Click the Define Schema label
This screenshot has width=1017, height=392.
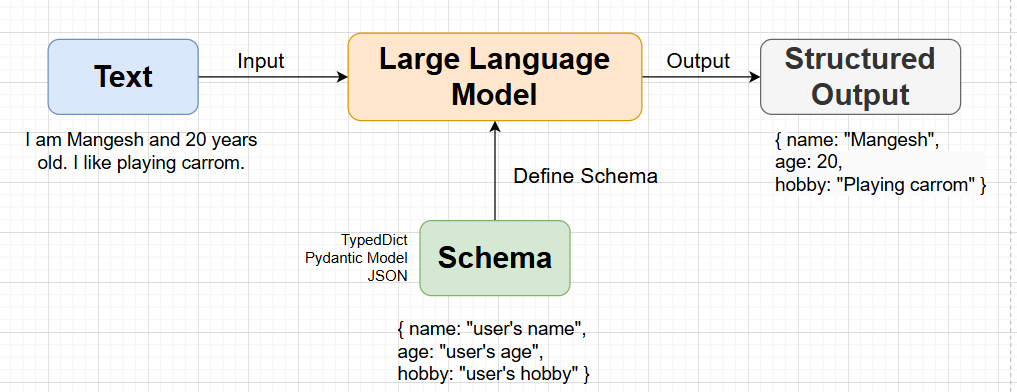click(586, 176)
